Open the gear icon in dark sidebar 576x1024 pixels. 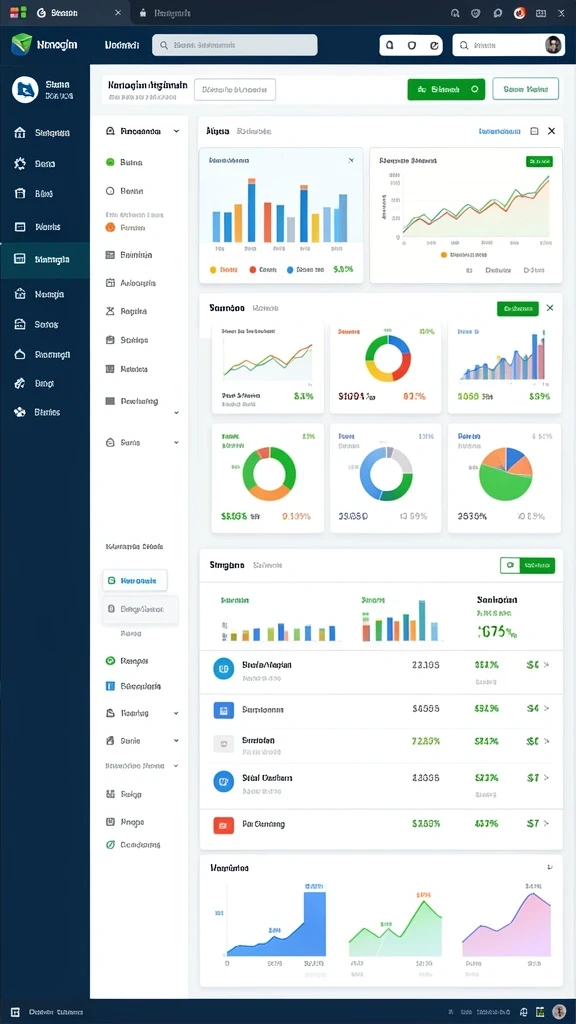pyautogui.click(x=20, y=163)
